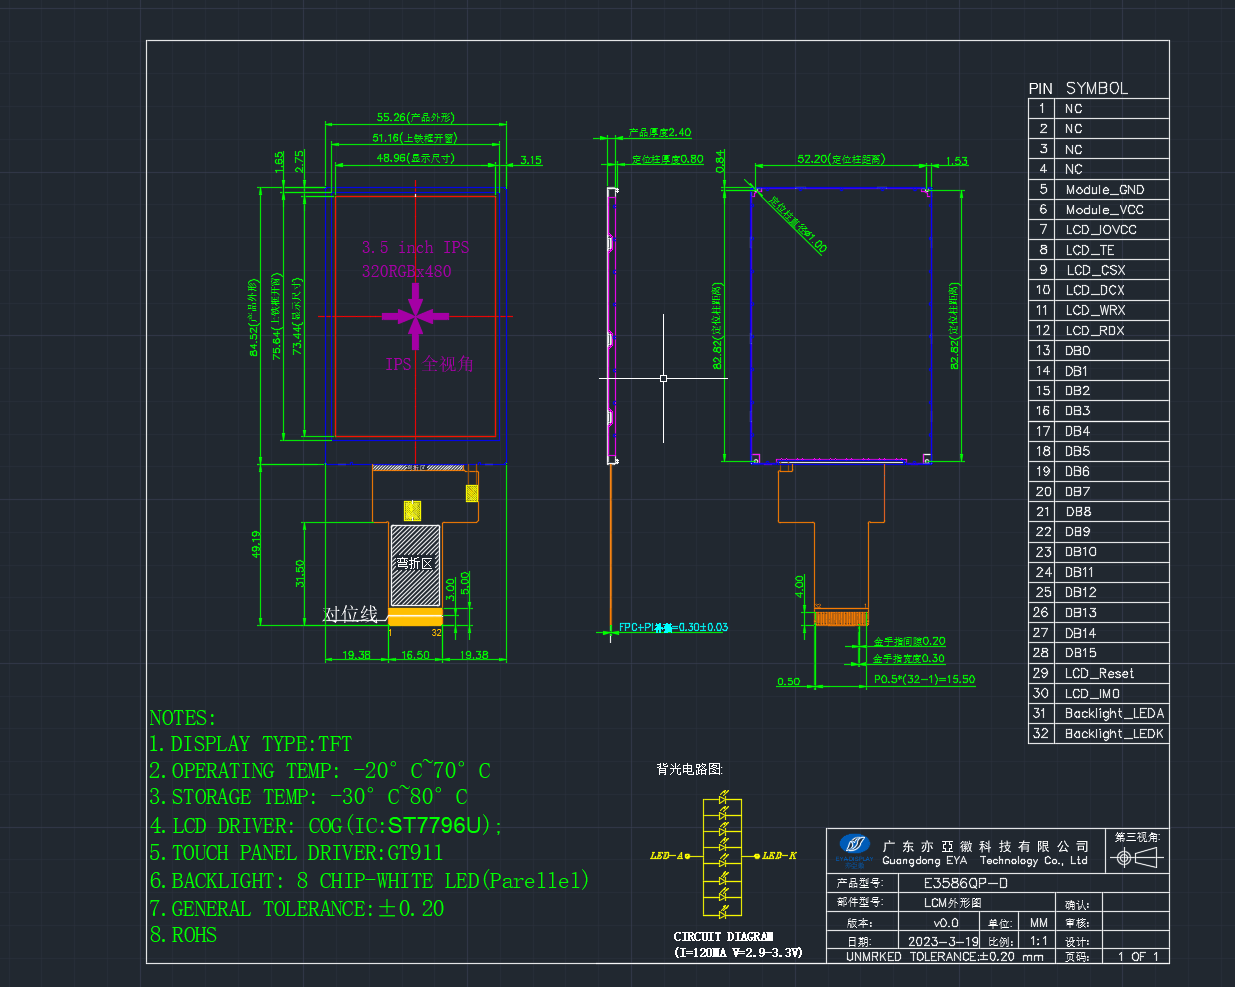Select the LCD_Reset symbol cell
The image size is (1235, 987).
[1112, 673]
